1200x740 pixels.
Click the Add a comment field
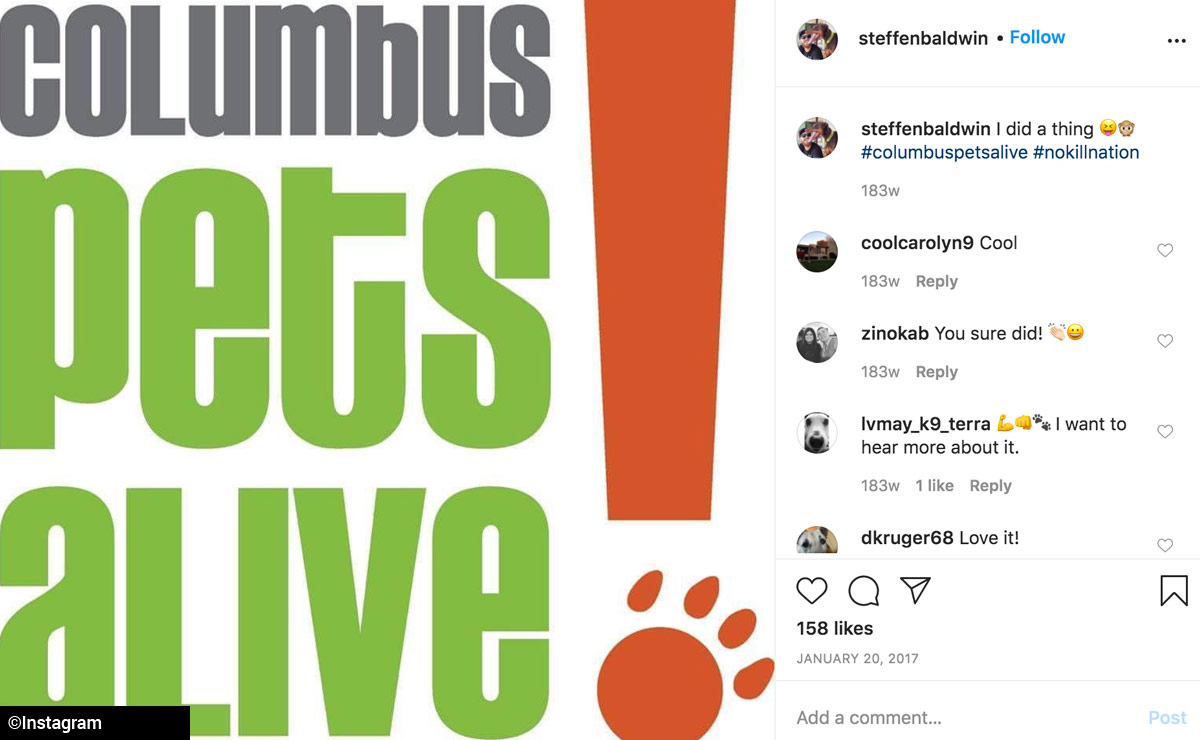click(x=960, y=718)
